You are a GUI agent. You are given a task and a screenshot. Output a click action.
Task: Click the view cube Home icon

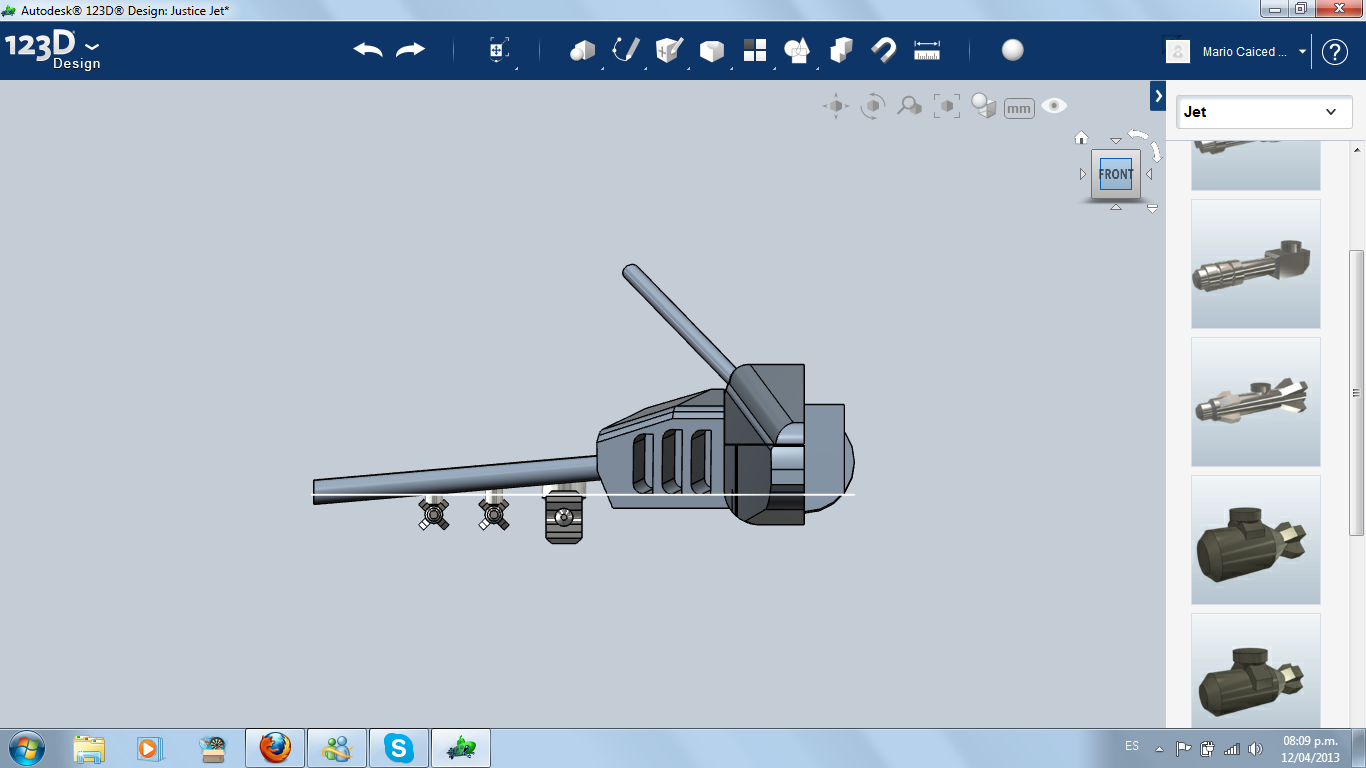(x=1081, y=138)
